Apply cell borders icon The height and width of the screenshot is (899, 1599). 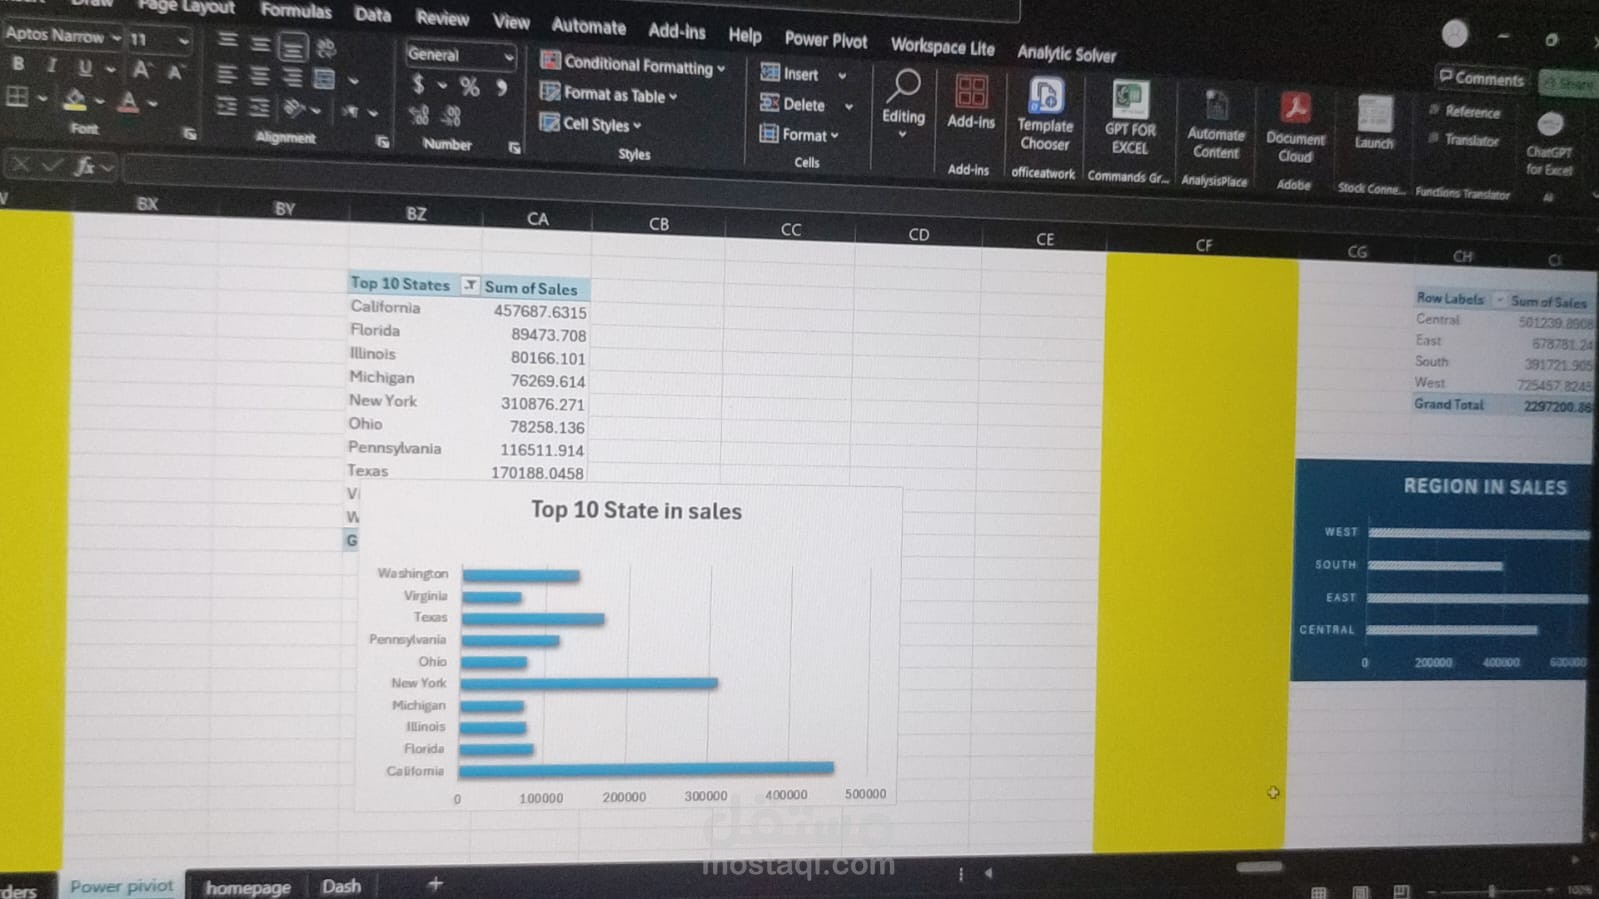18,97
